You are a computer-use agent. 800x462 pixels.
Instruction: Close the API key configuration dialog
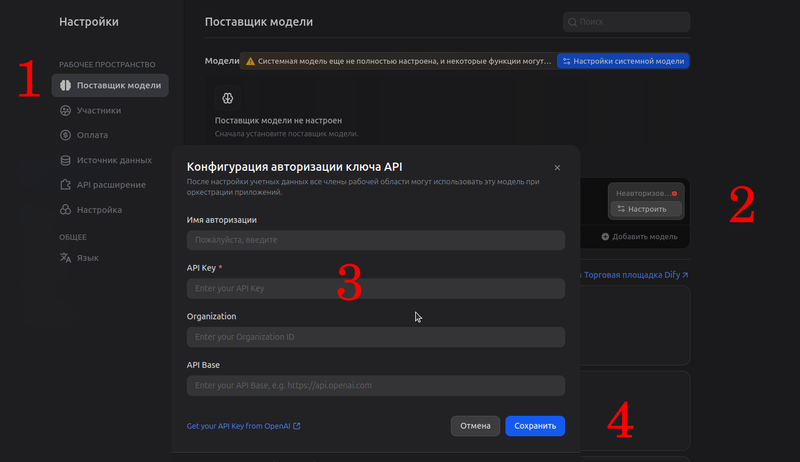(x=557, y=167)
